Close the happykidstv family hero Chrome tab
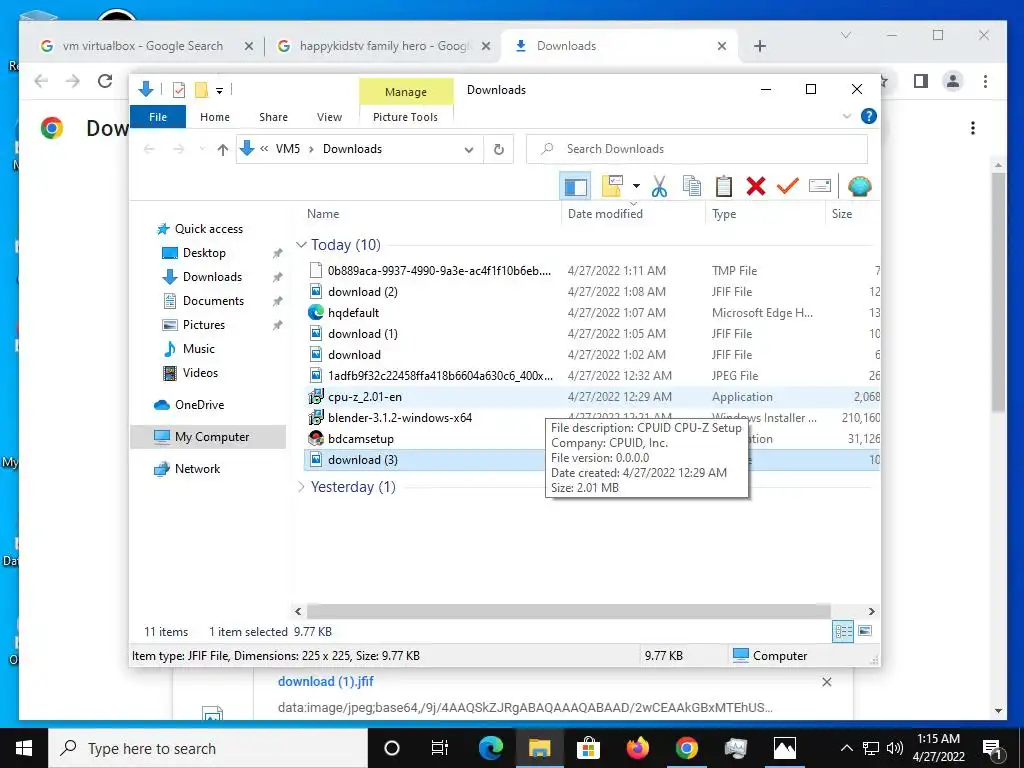The width and height of the screenshot is (1024, 768). (486, 46)
